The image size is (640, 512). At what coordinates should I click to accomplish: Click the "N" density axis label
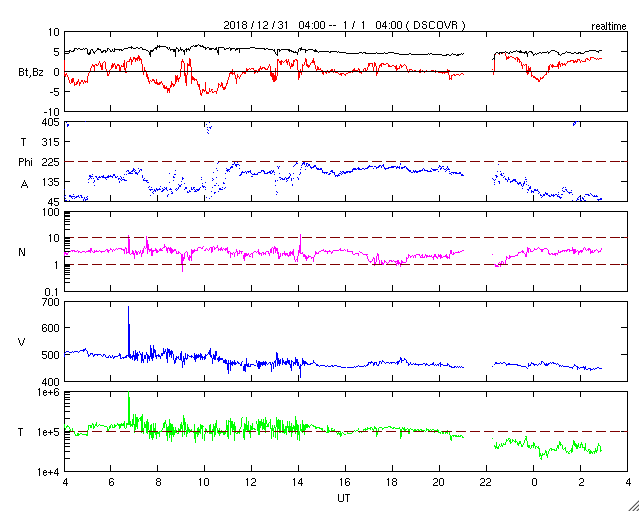(22, 252)
